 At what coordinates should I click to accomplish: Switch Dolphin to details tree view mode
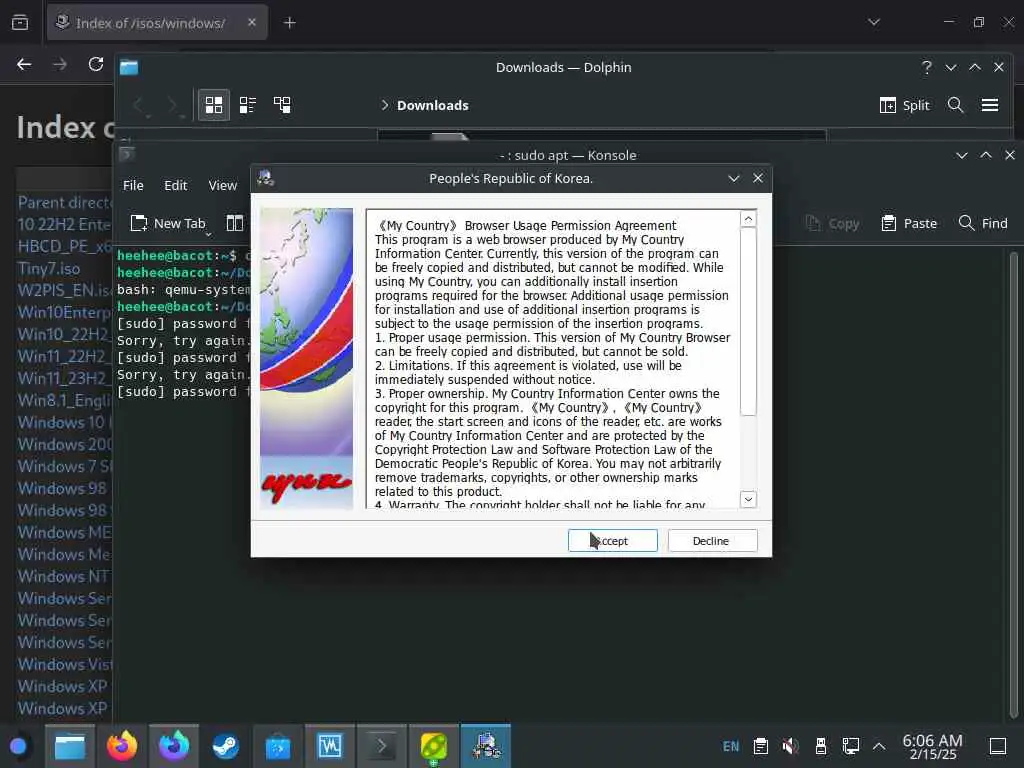coord(282,105)
